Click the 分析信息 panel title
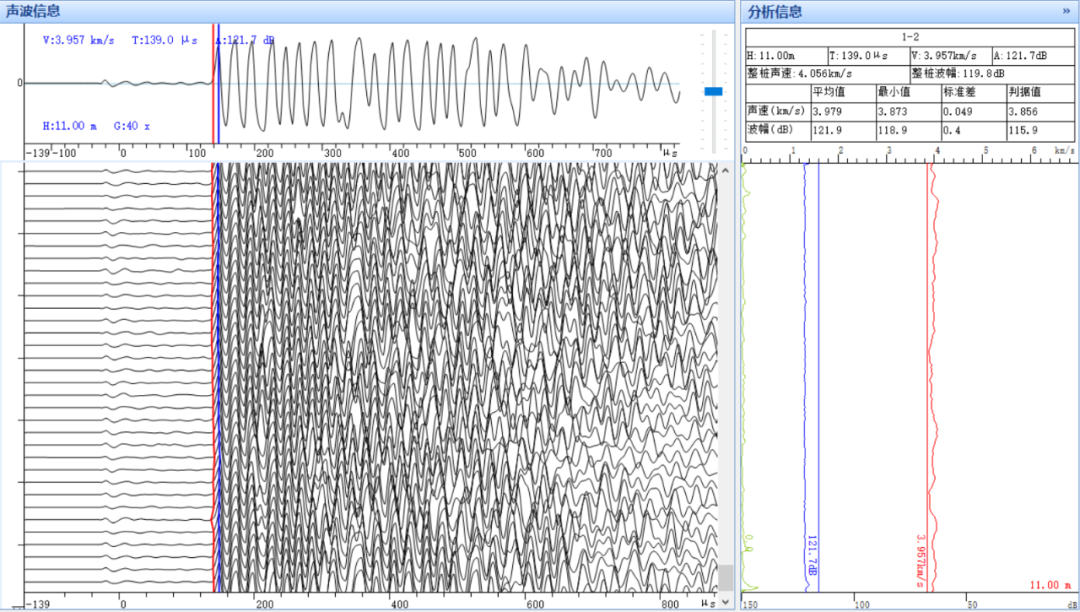The height and width of the screenshot is (612, 1080). click(x=775, y=12)
